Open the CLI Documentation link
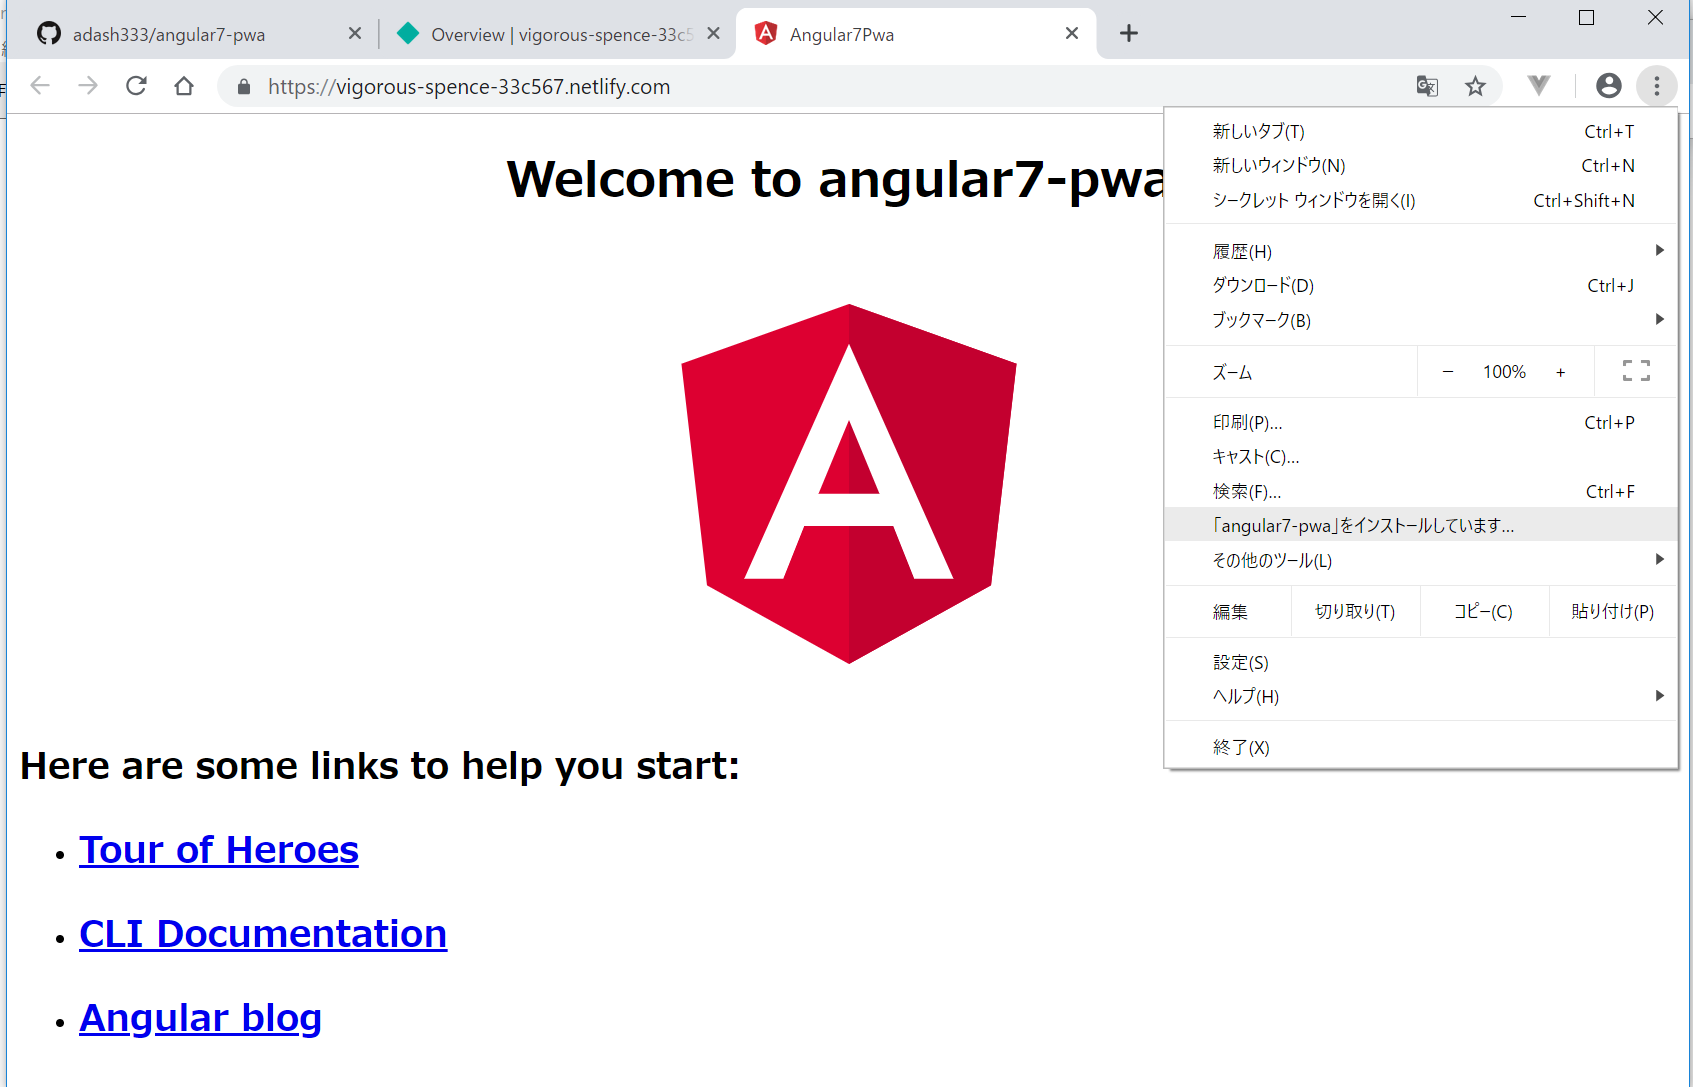The height and width of the screenshot is (1087, 1693). [262, 934]
